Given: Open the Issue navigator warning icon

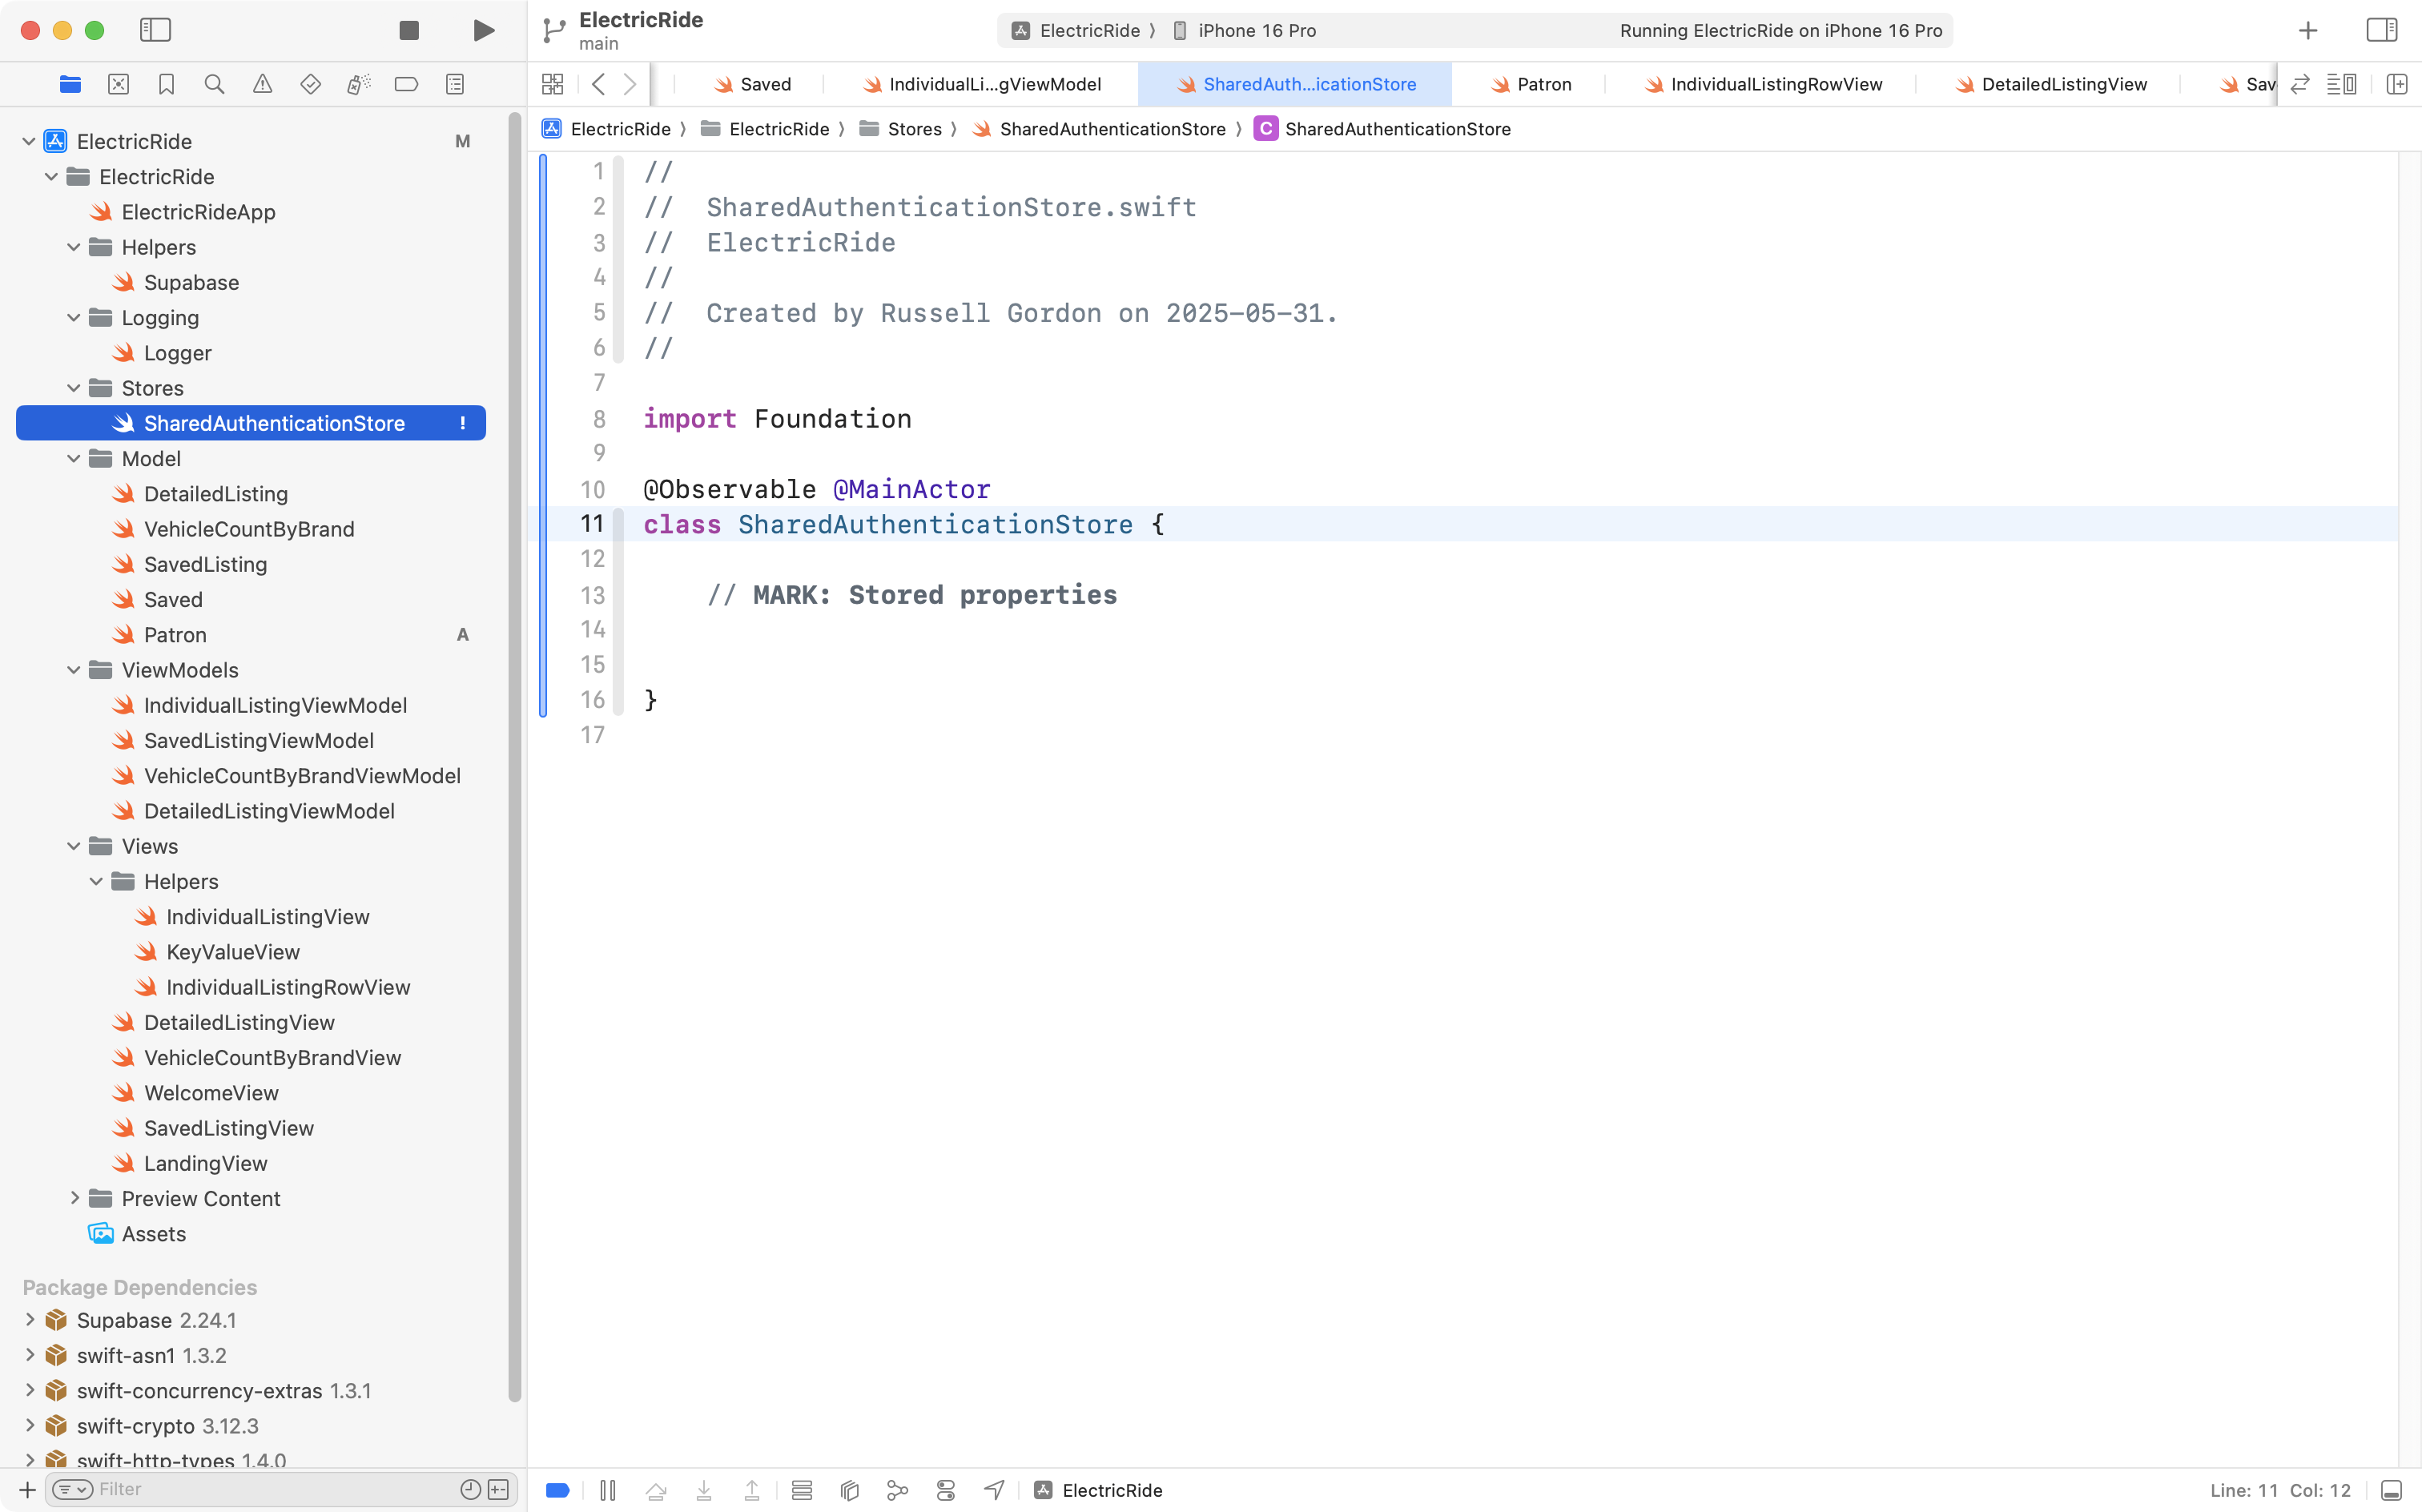Looking at the screenshot, I should tap(262, 84).
